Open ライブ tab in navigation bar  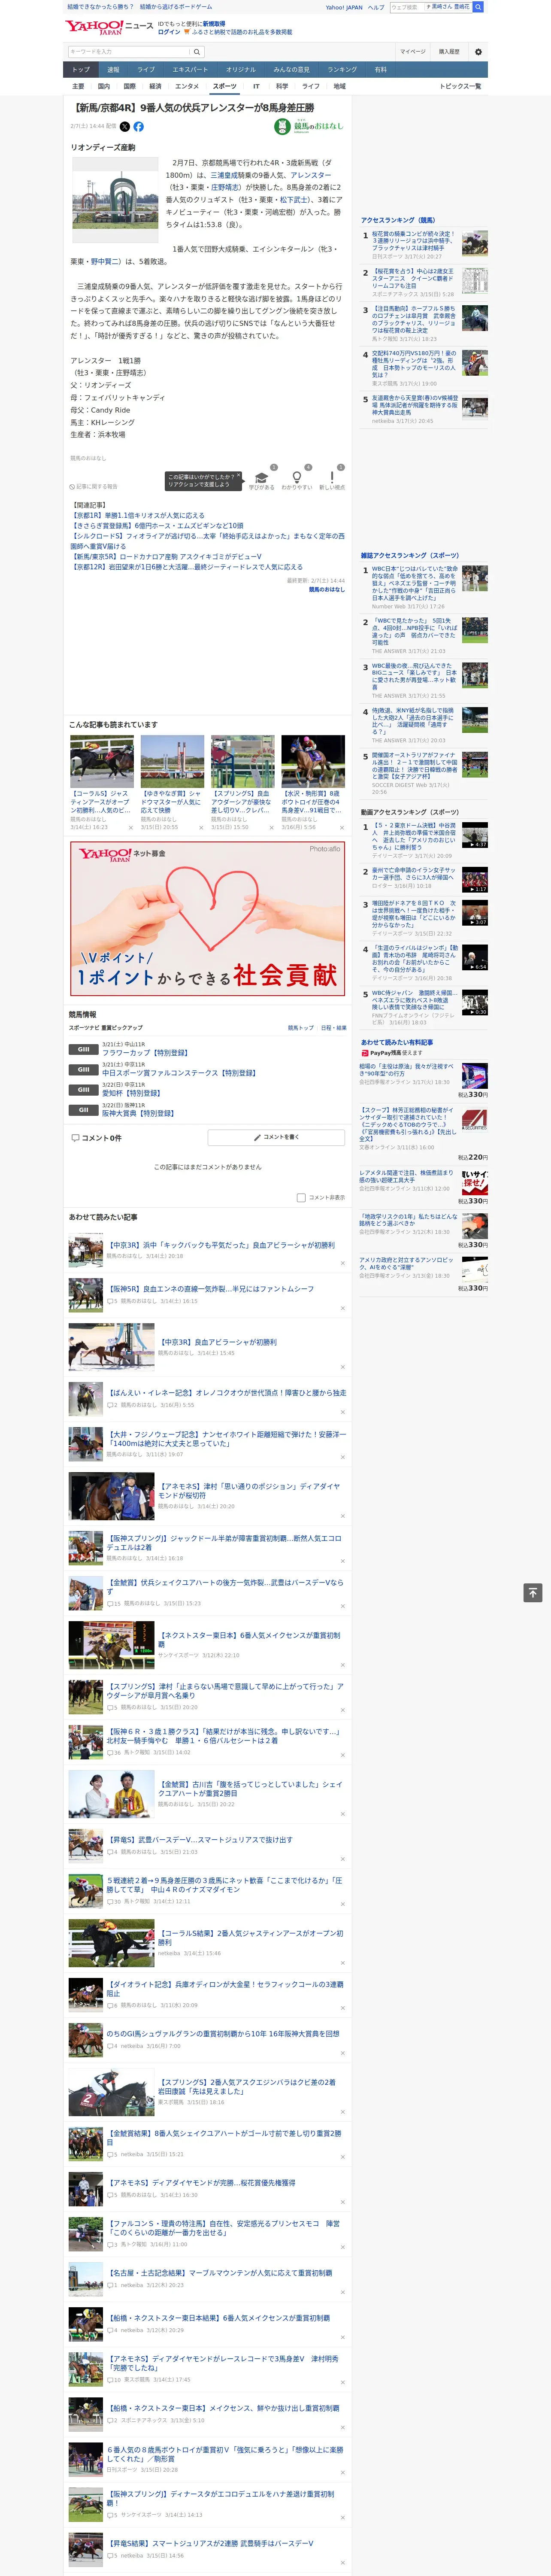146,70
